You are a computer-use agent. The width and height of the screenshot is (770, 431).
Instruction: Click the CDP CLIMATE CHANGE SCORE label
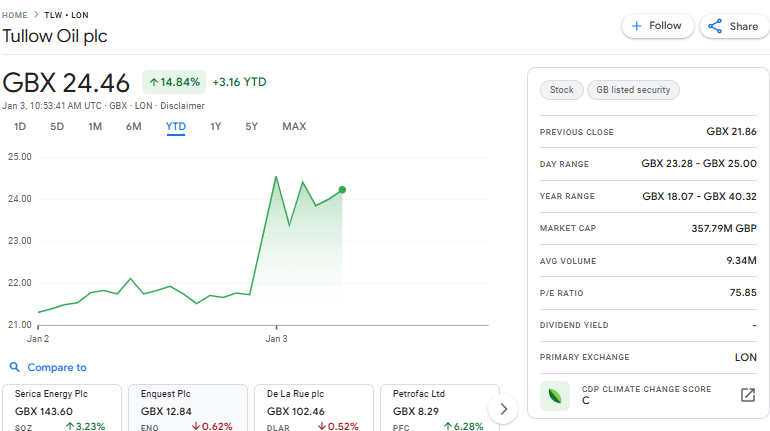[646, 389]
